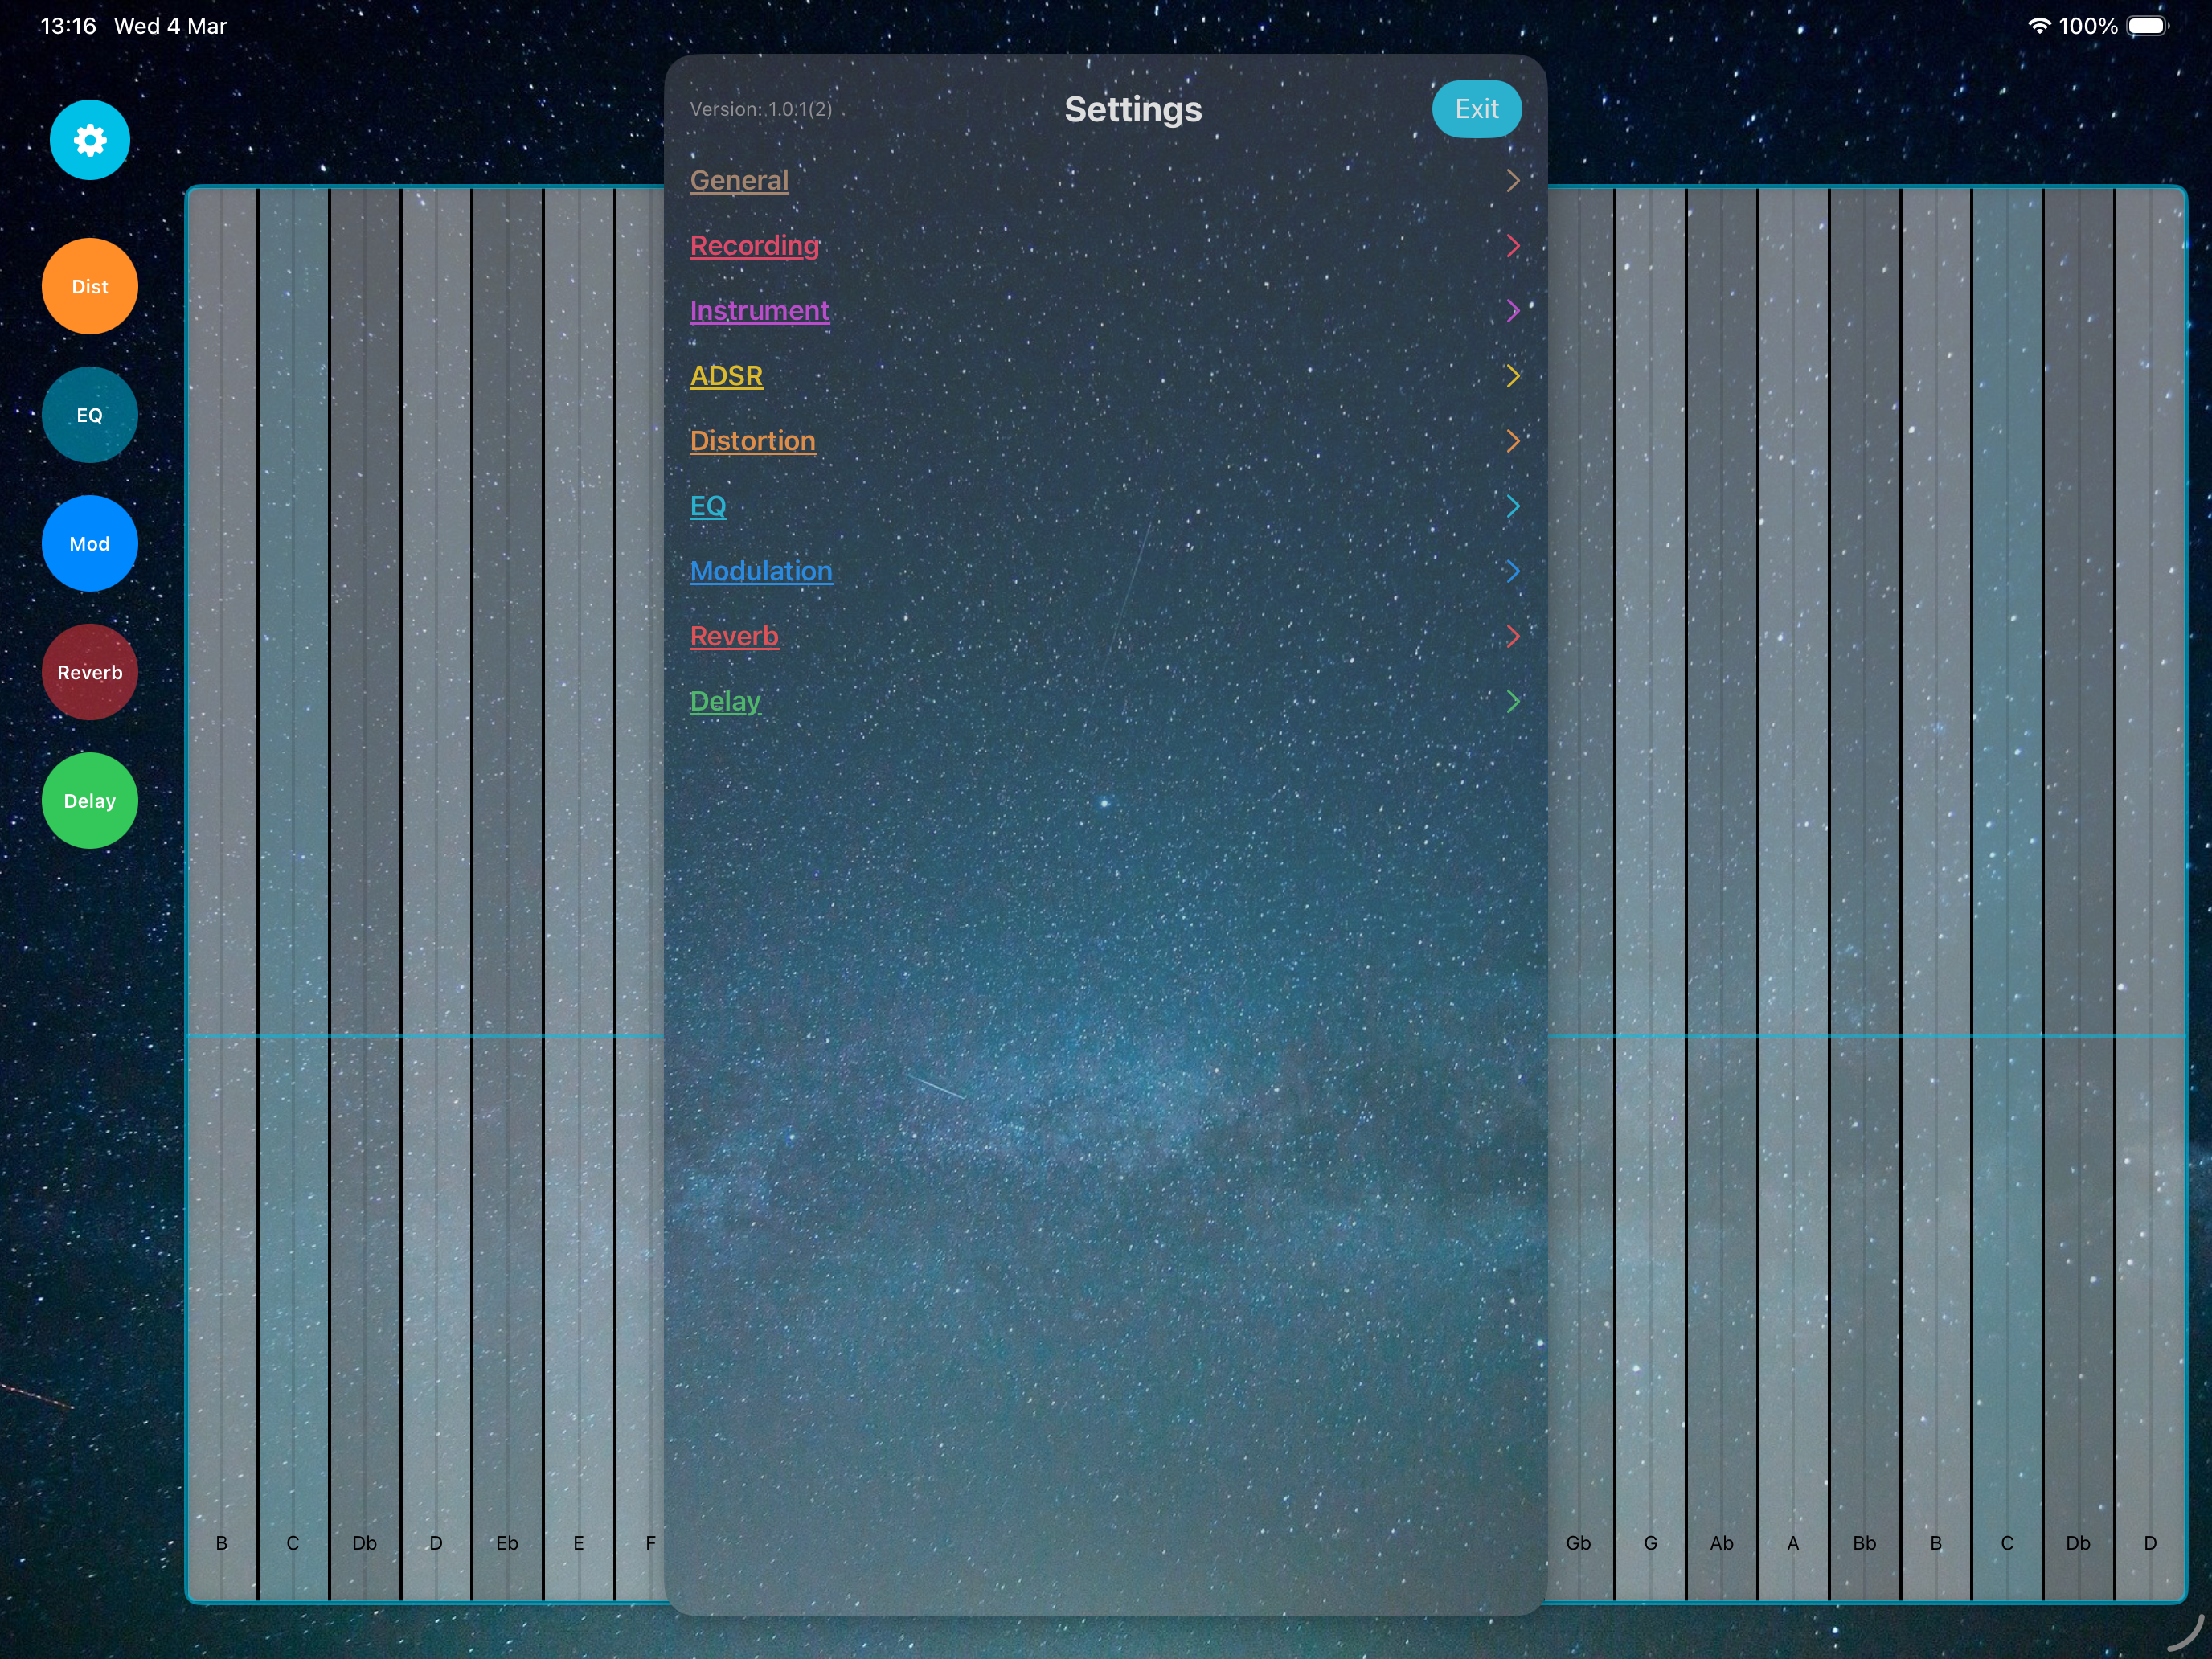Play the Gb key
2212x1659 pixels.
[1580, 894]
